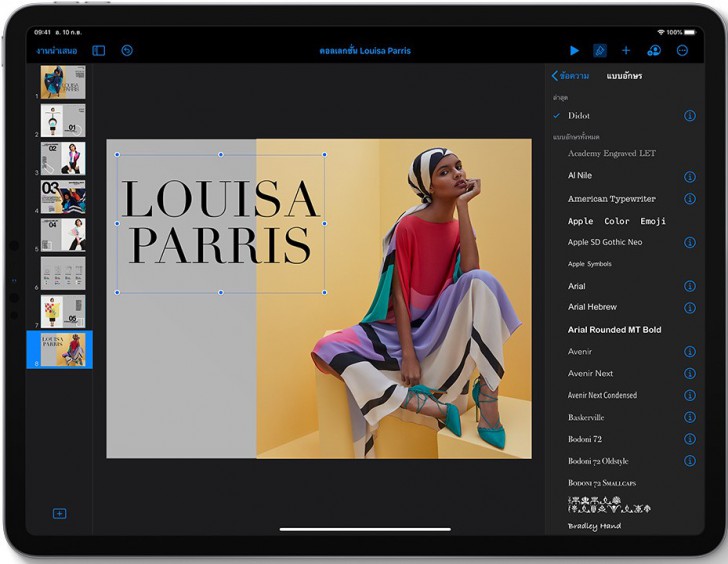Select Arial Rounded MT Bold in the font list
The height and width of the screenshot is (564, 728).
point(614,330)
